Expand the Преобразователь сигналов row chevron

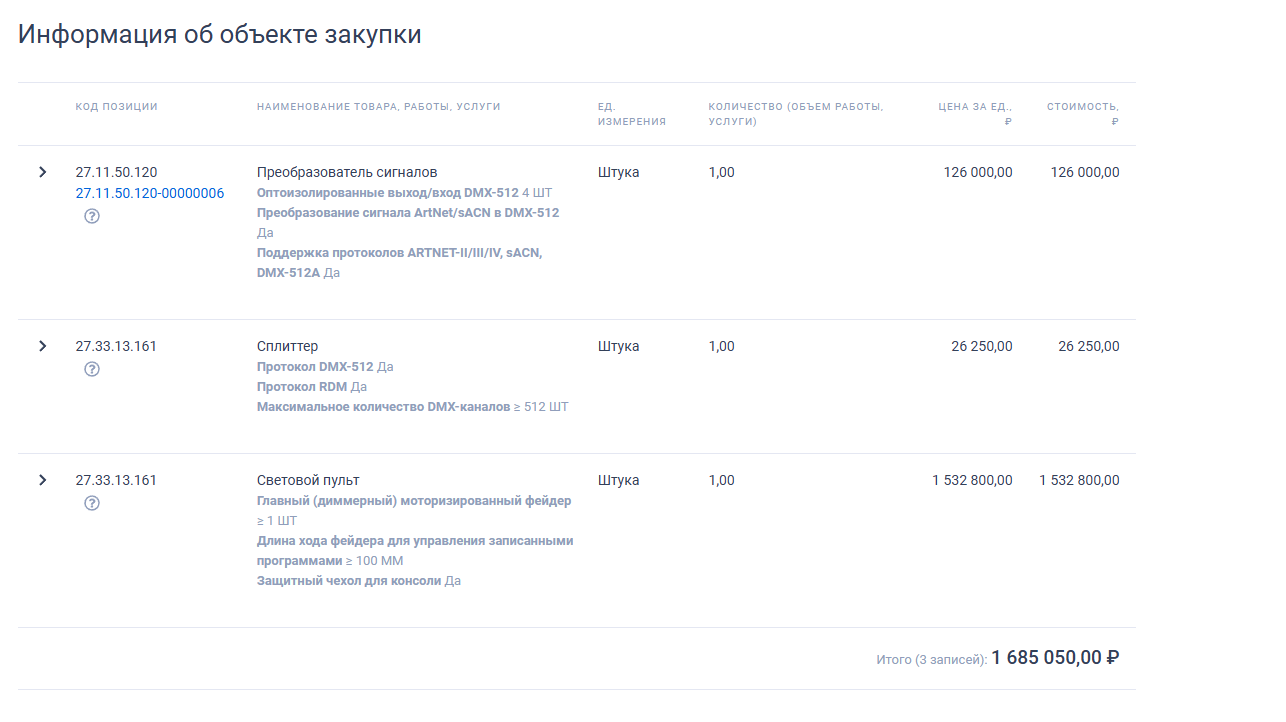tap(42, 172)
